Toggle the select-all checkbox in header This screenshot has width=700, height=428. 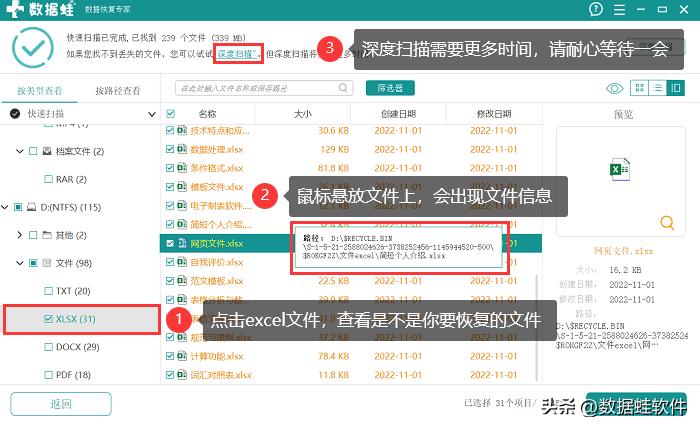click(x=170, y=114)
